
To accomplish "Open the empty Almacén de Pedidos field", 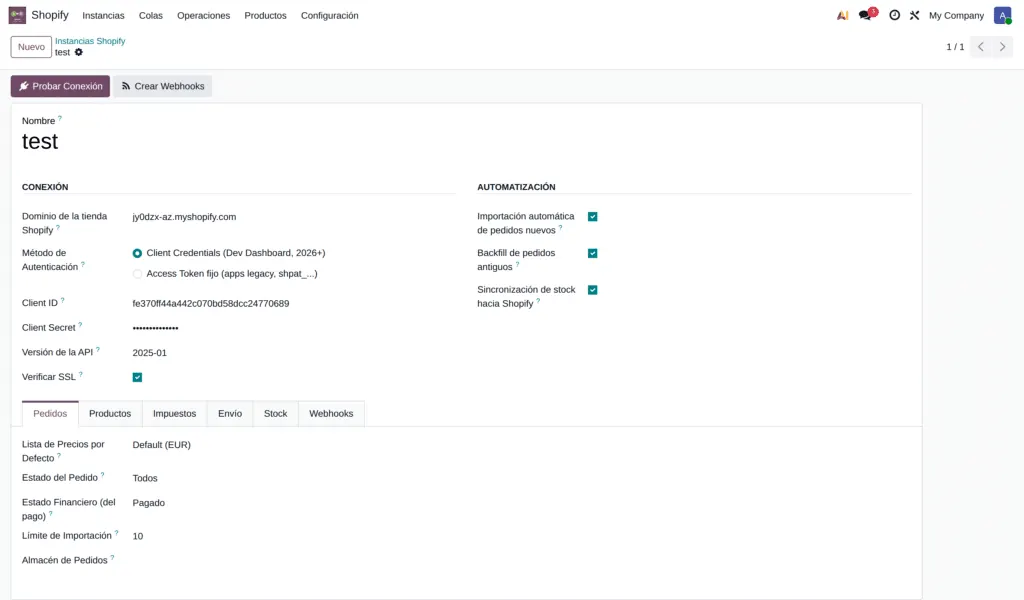I will pyautogui.click(x=293, y=560).
